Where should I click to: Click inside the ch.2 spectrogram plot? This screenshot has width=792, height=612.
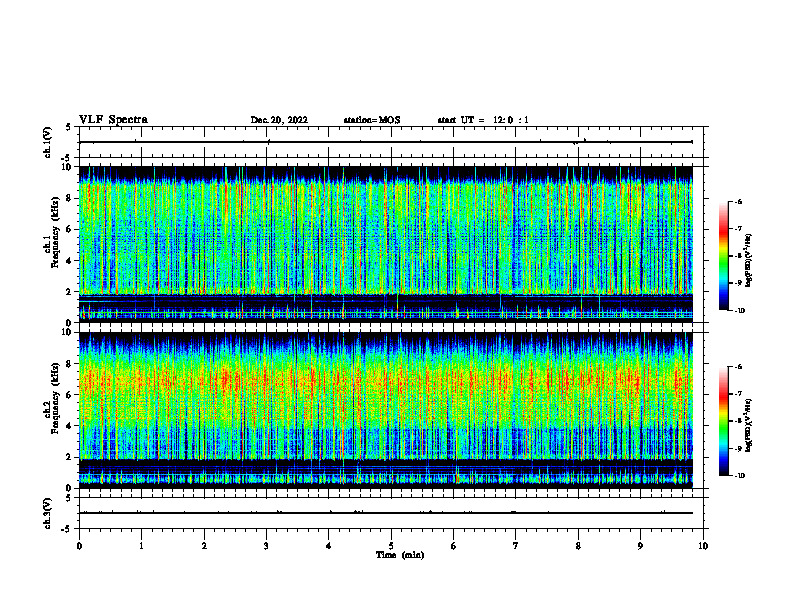[386, 410]
